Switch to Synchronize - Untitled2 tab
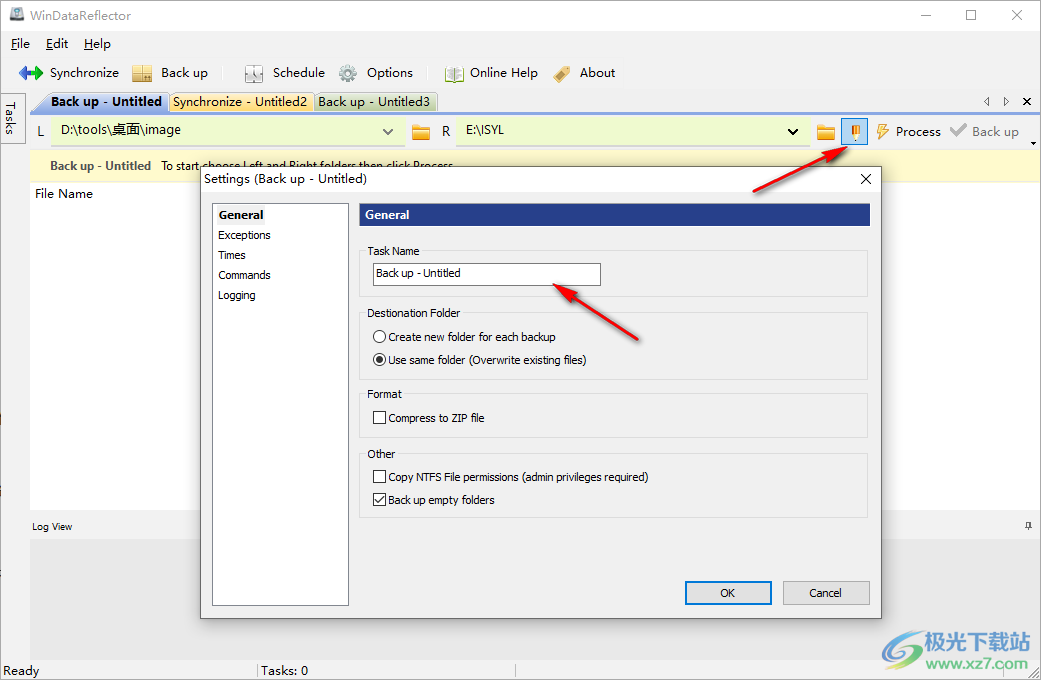This screenshot has height=680, width=1041. click(240, 102)
